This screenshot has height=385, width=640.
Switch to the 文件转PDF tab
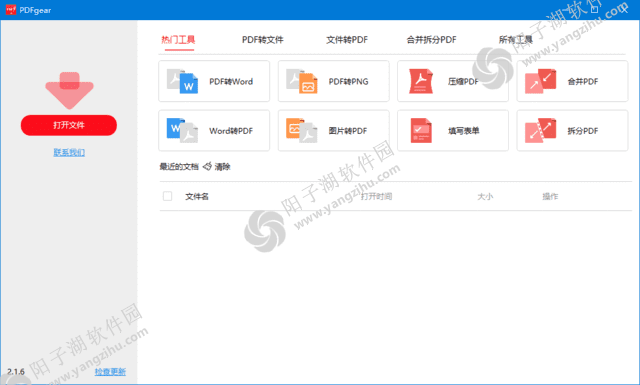click(347, 40)
